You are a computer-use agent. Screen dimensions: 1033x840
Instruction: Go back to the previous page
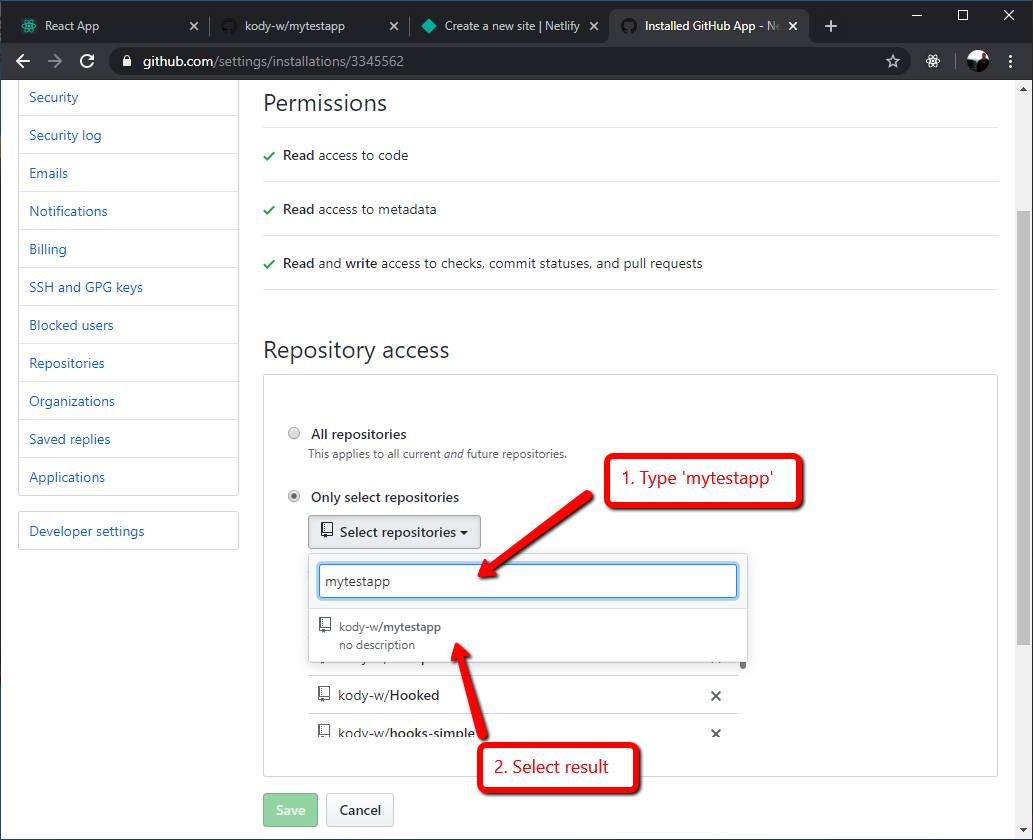[x=23, y=61]
